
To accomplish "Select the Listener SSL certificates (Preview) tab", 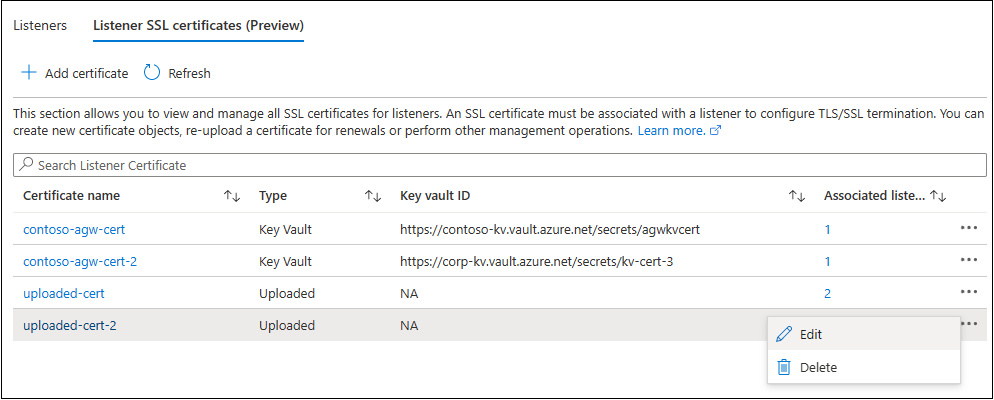I will [198, 24].
